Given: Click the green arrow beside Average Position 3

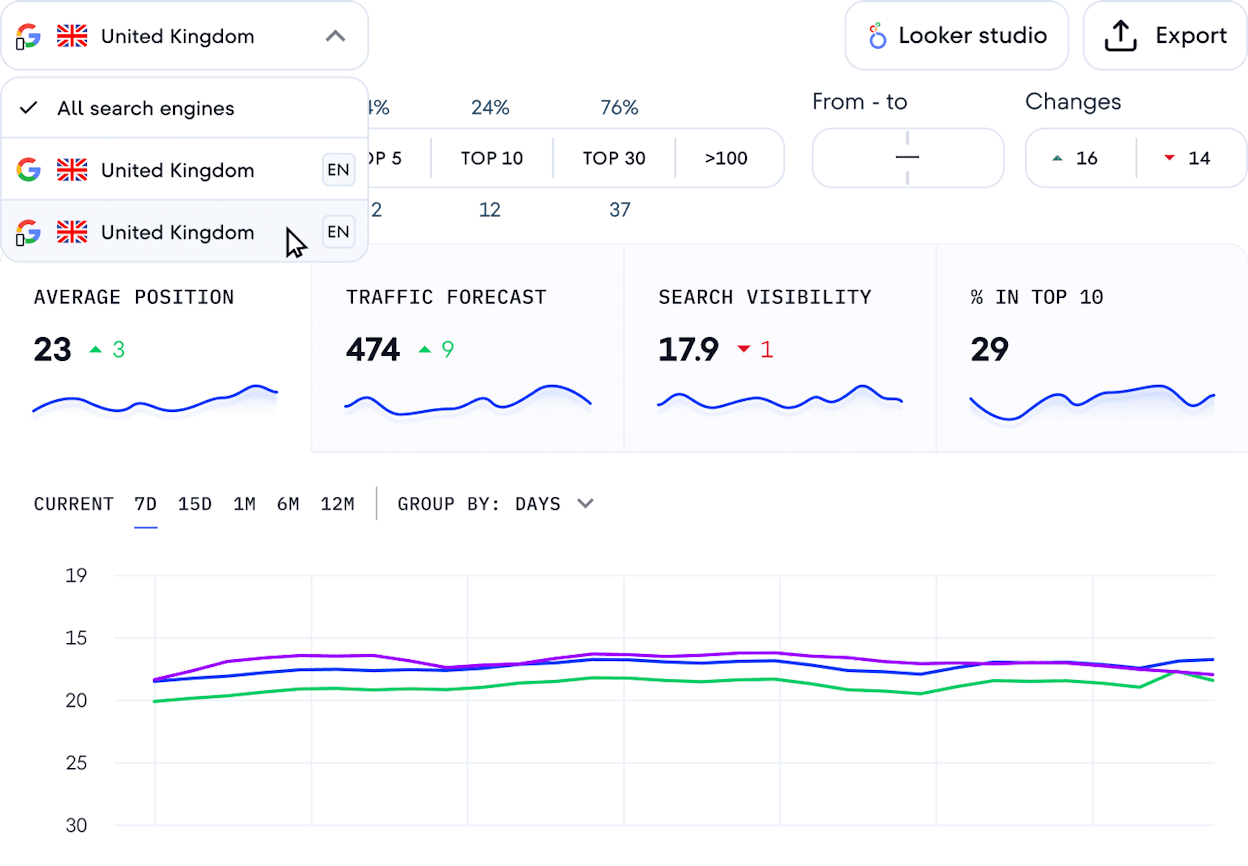Looking at the screenshot, I should [x=96, y=349].
